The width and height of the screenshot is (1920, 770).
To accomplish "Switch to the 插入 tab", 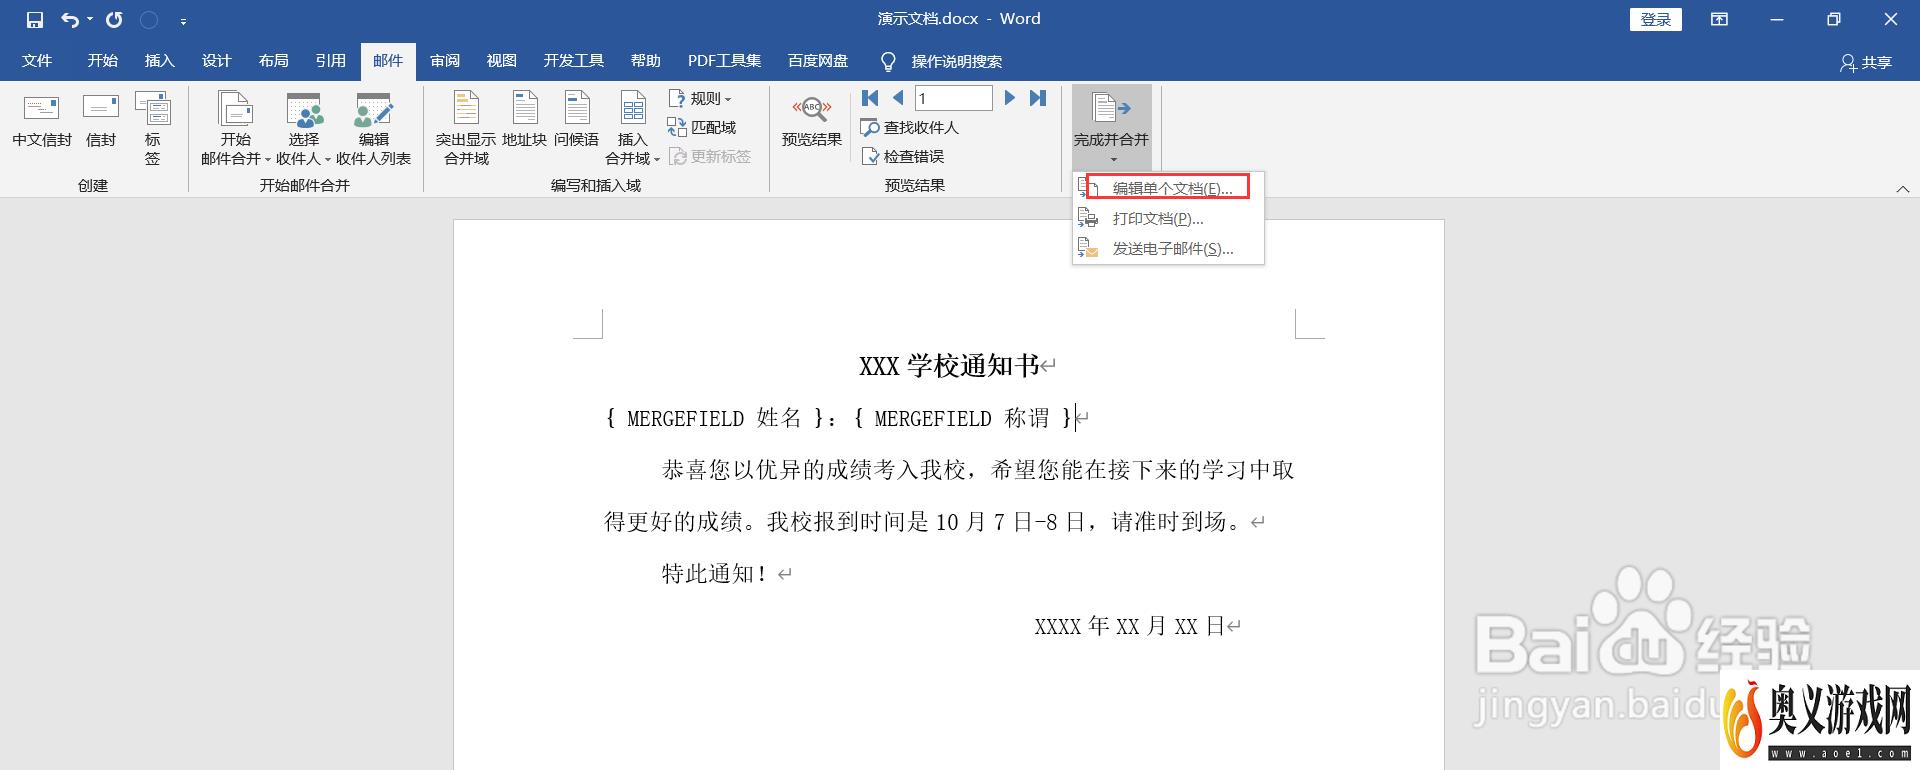I will coord(159,61).
